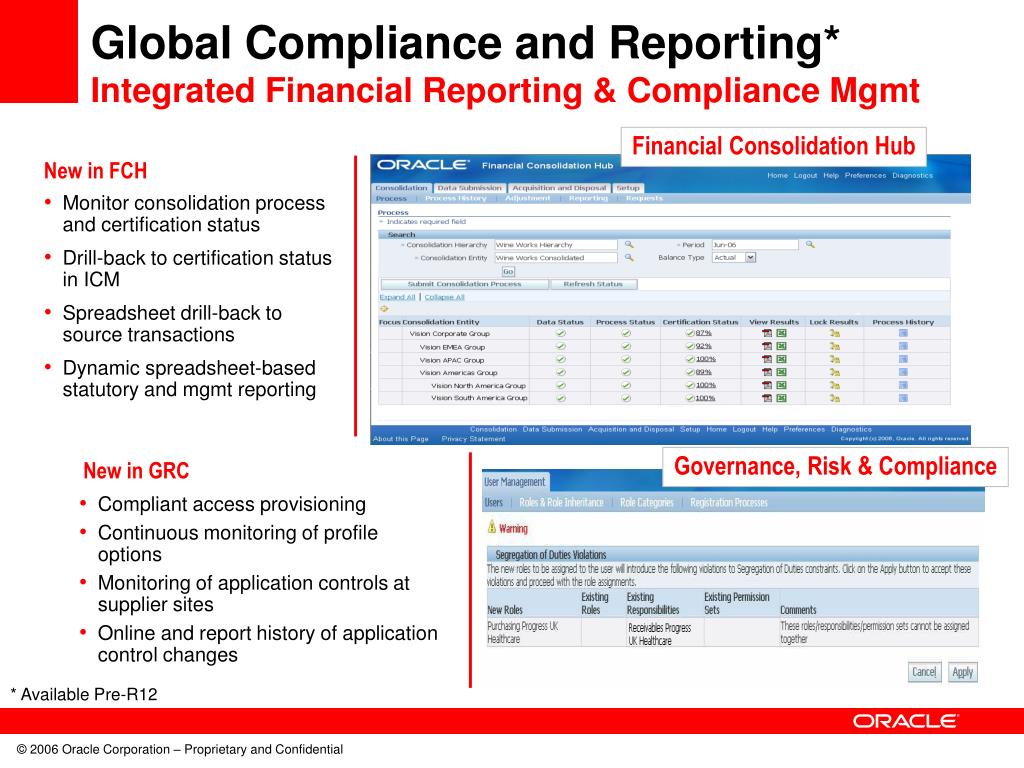
Task: Lock results for Vision North America Group
Action: coord(834,385)
